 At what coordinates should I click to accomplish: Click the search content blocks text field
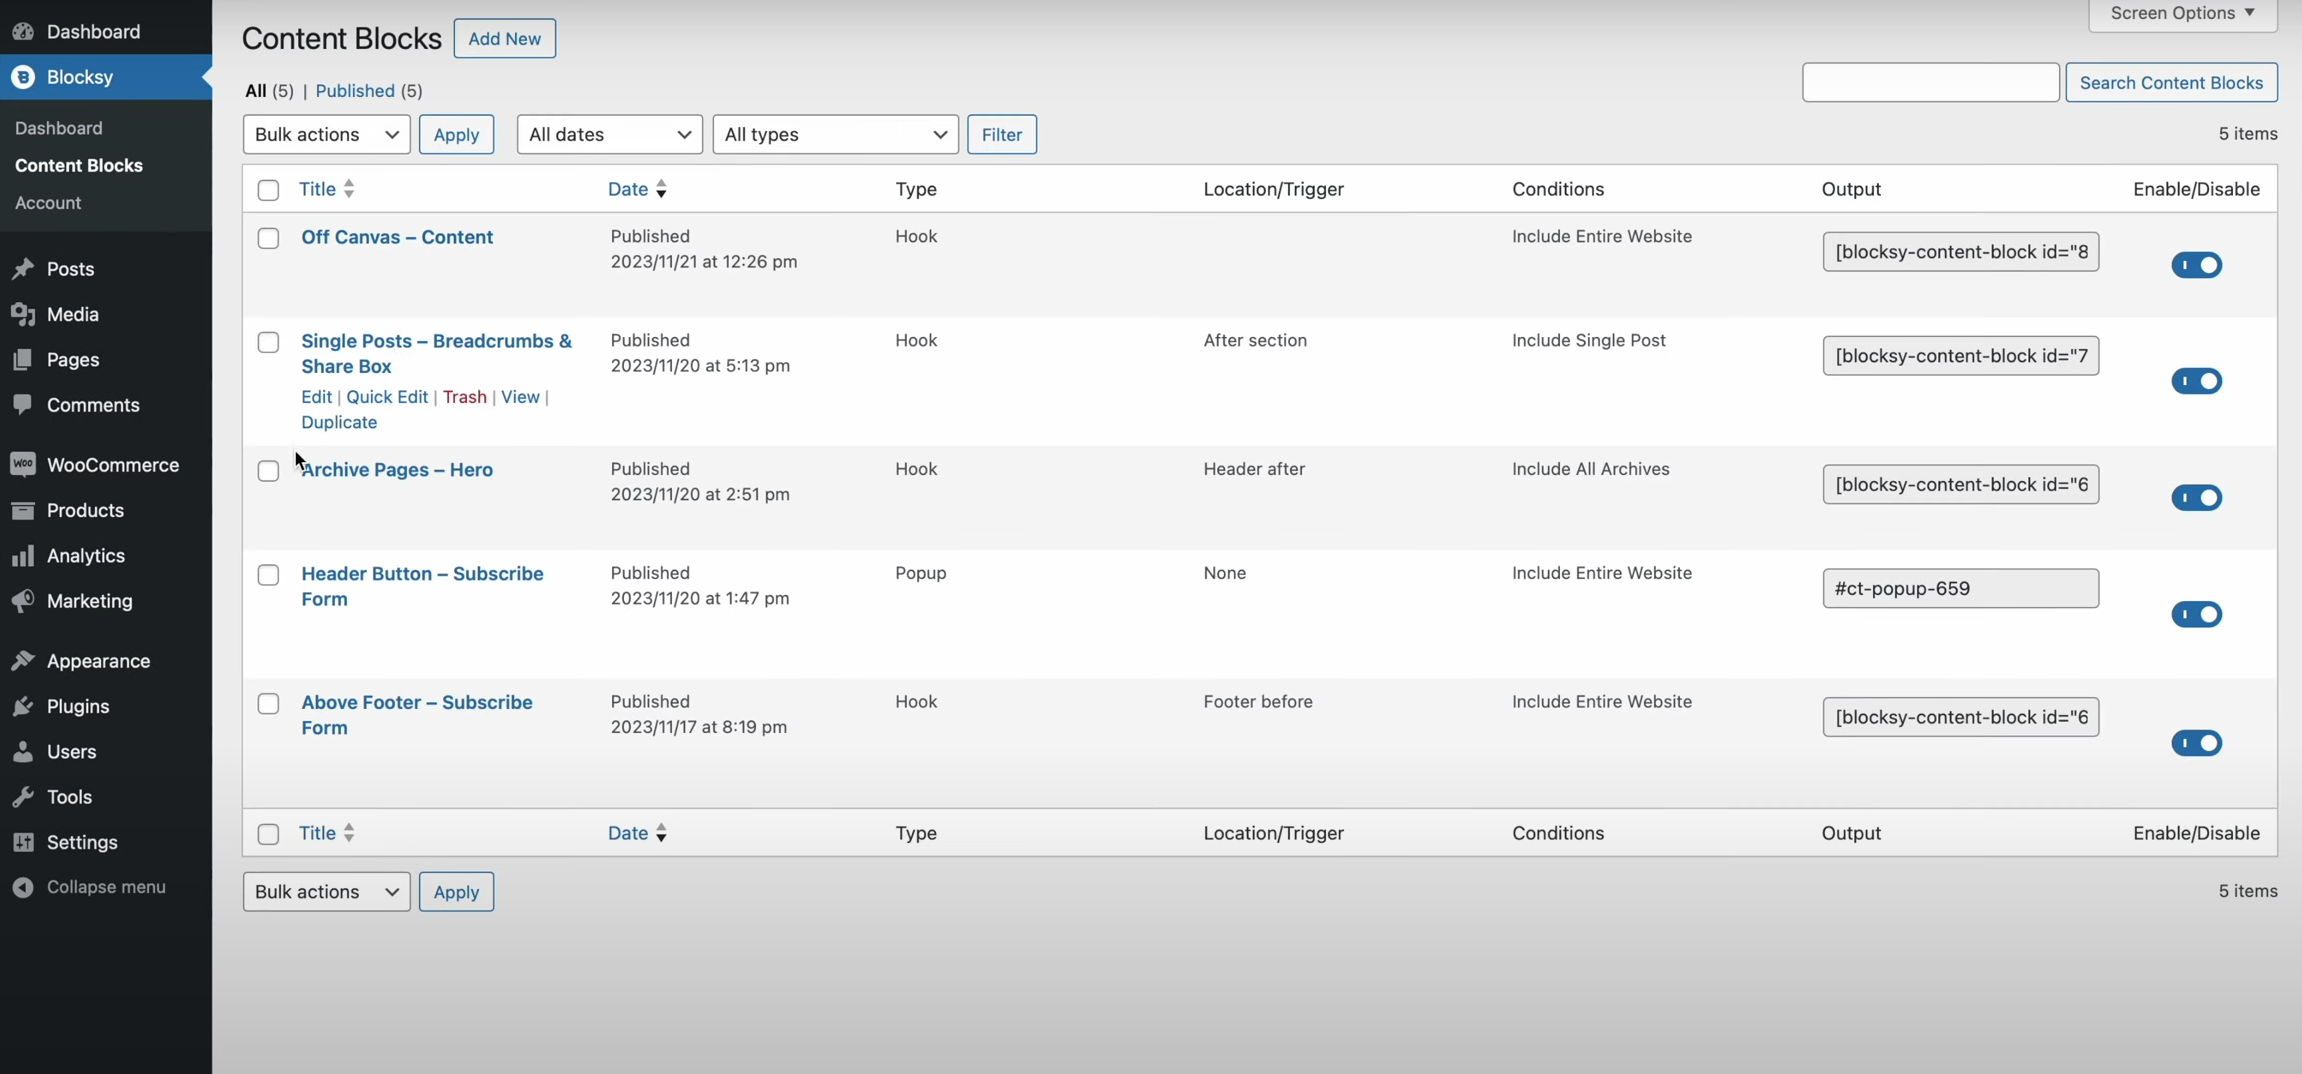[1930, 83]
